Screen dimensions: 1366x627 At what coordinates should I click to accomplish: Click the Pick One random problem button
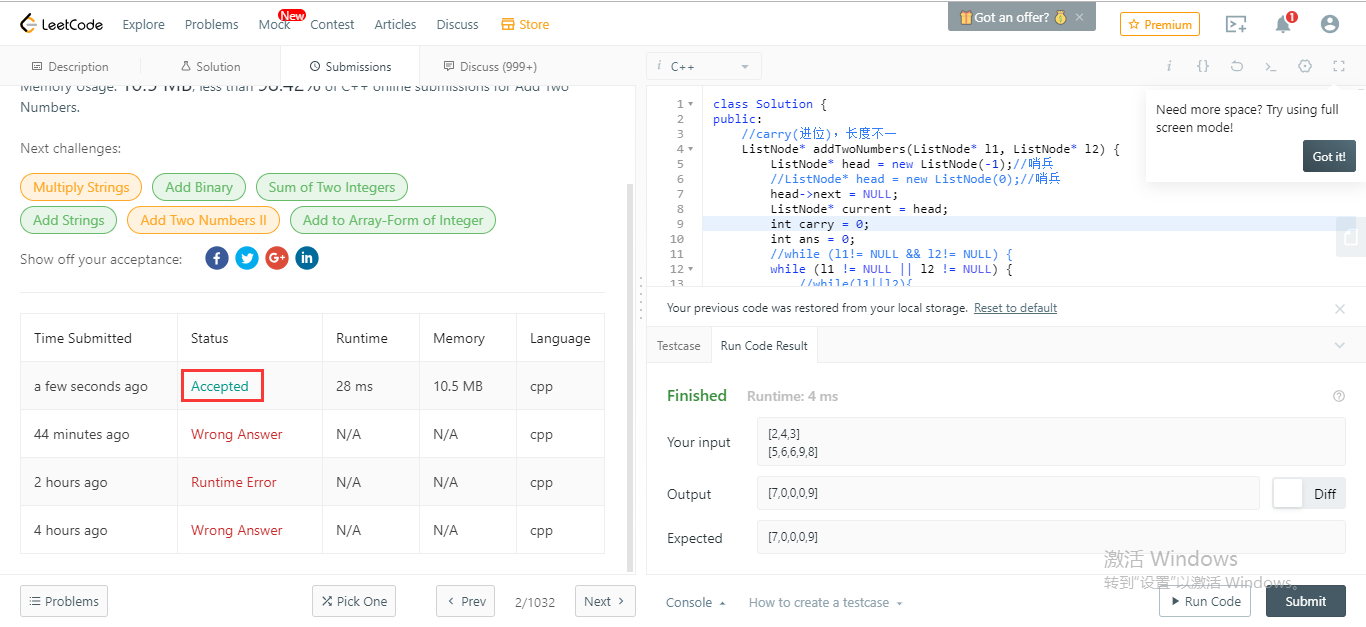pyautogui.click(x=354, y=601)
